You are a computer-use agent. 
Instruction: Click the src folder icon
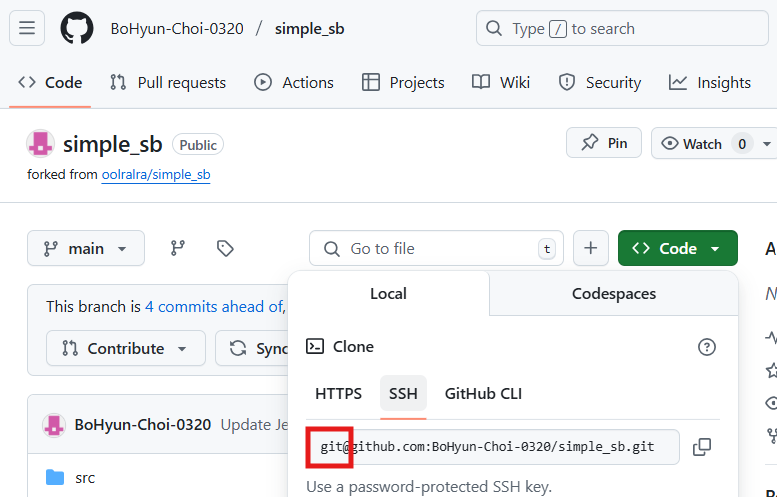[x=55, y=478]
